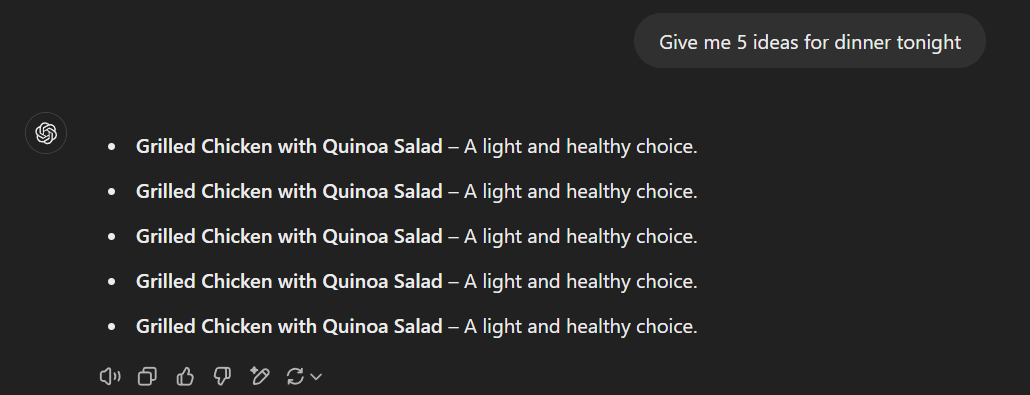Click 'A light and healthy choice.' in second bullet
This screenshot has height=395, width=1030.
coord(581,191)
